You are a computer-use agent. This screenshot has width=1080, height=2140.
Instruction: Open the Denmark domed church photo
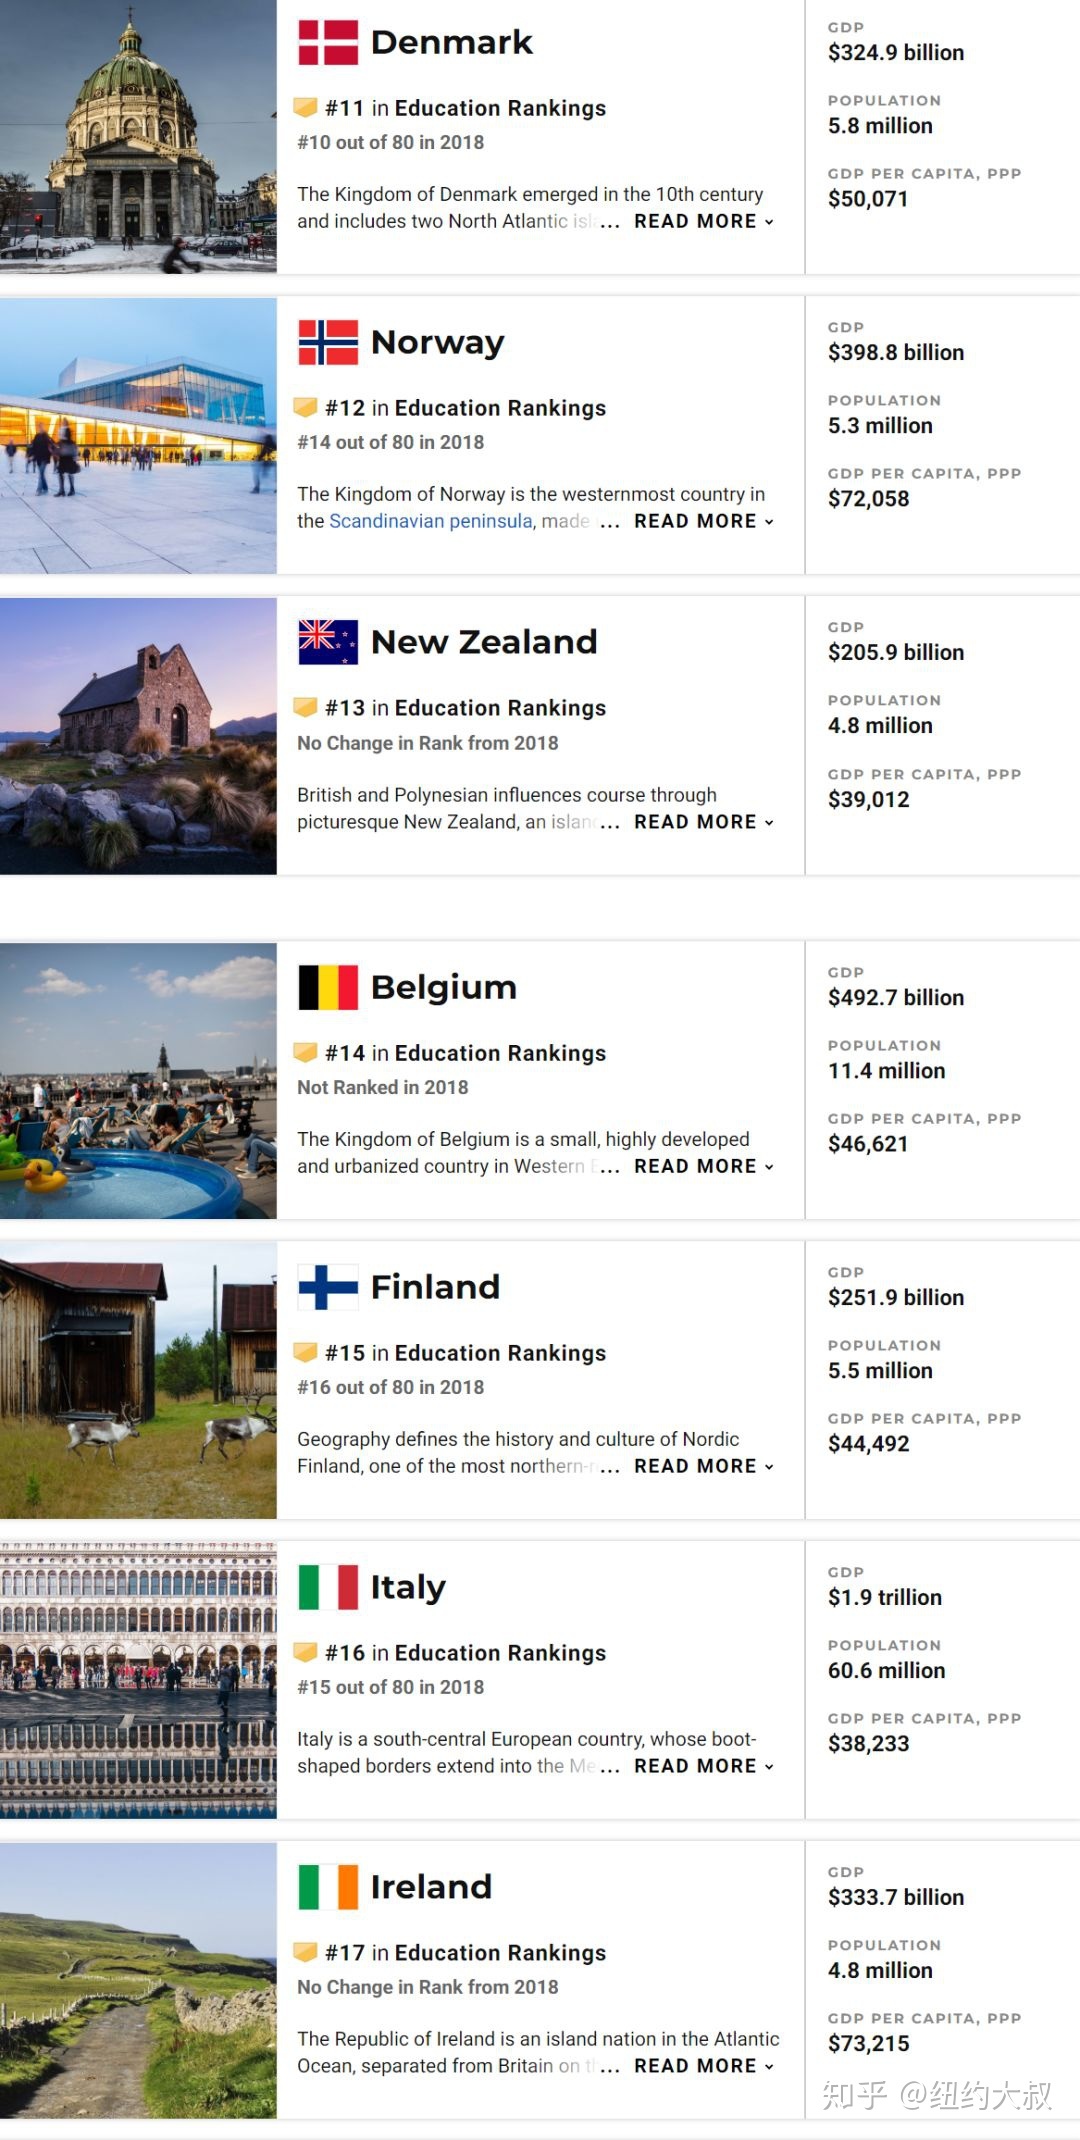pos(138,136)
